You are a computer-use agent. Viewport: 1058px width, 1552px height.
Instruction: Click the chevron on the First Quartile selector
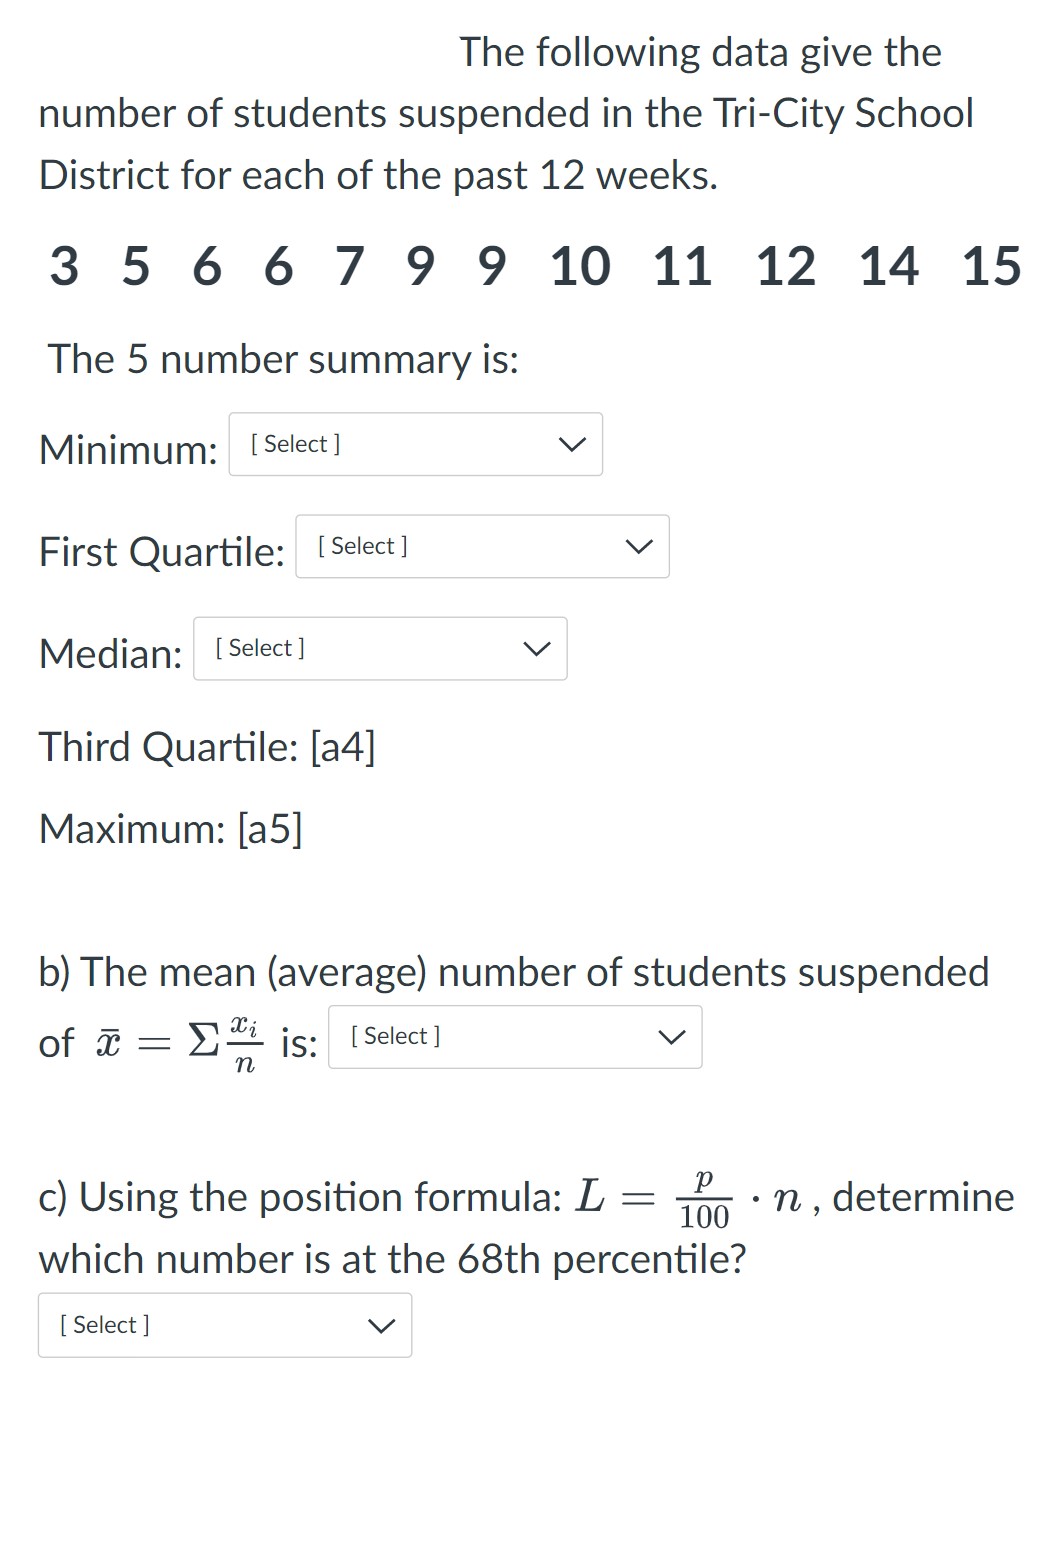coord(638,546)
